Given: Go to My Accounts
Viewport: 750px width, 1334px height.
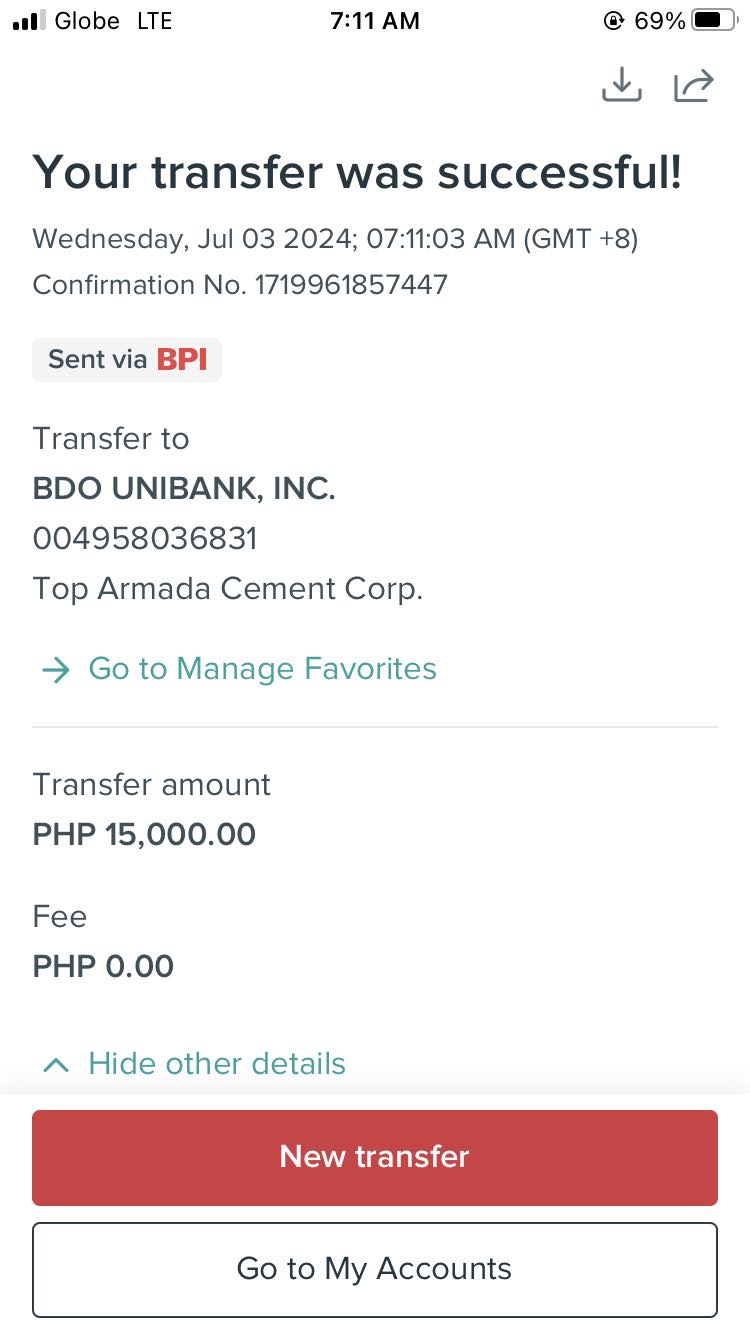Looking at the screenshot, I should (375, 1269).
